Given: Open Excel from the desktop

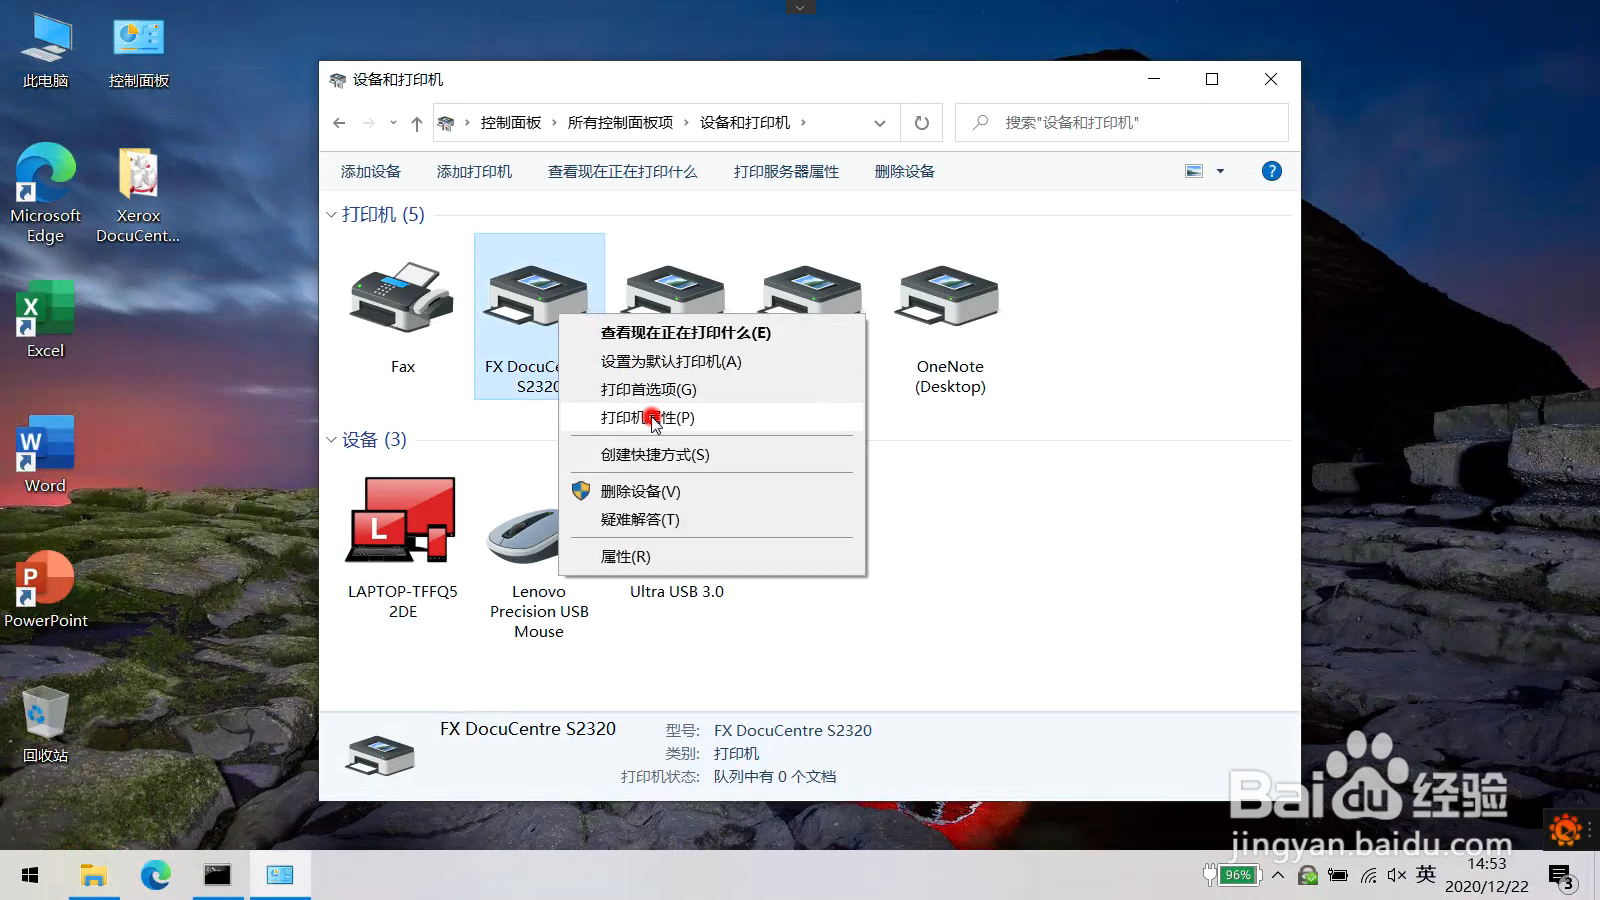Looking at the screenshot, I should (x=43, y=308).
